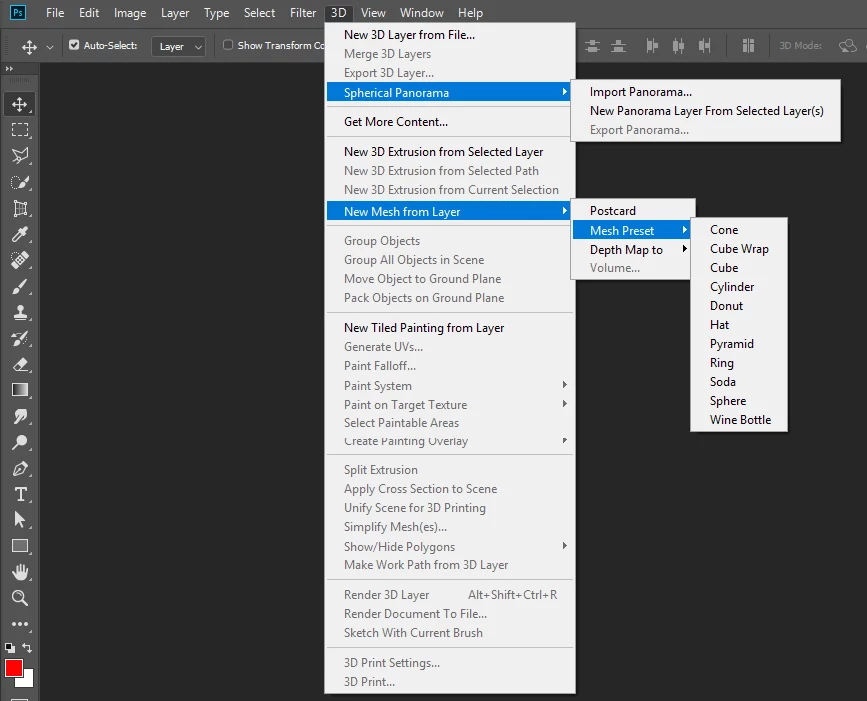
Task: Reset default foreground and background colors
Action: coord(10,648)
